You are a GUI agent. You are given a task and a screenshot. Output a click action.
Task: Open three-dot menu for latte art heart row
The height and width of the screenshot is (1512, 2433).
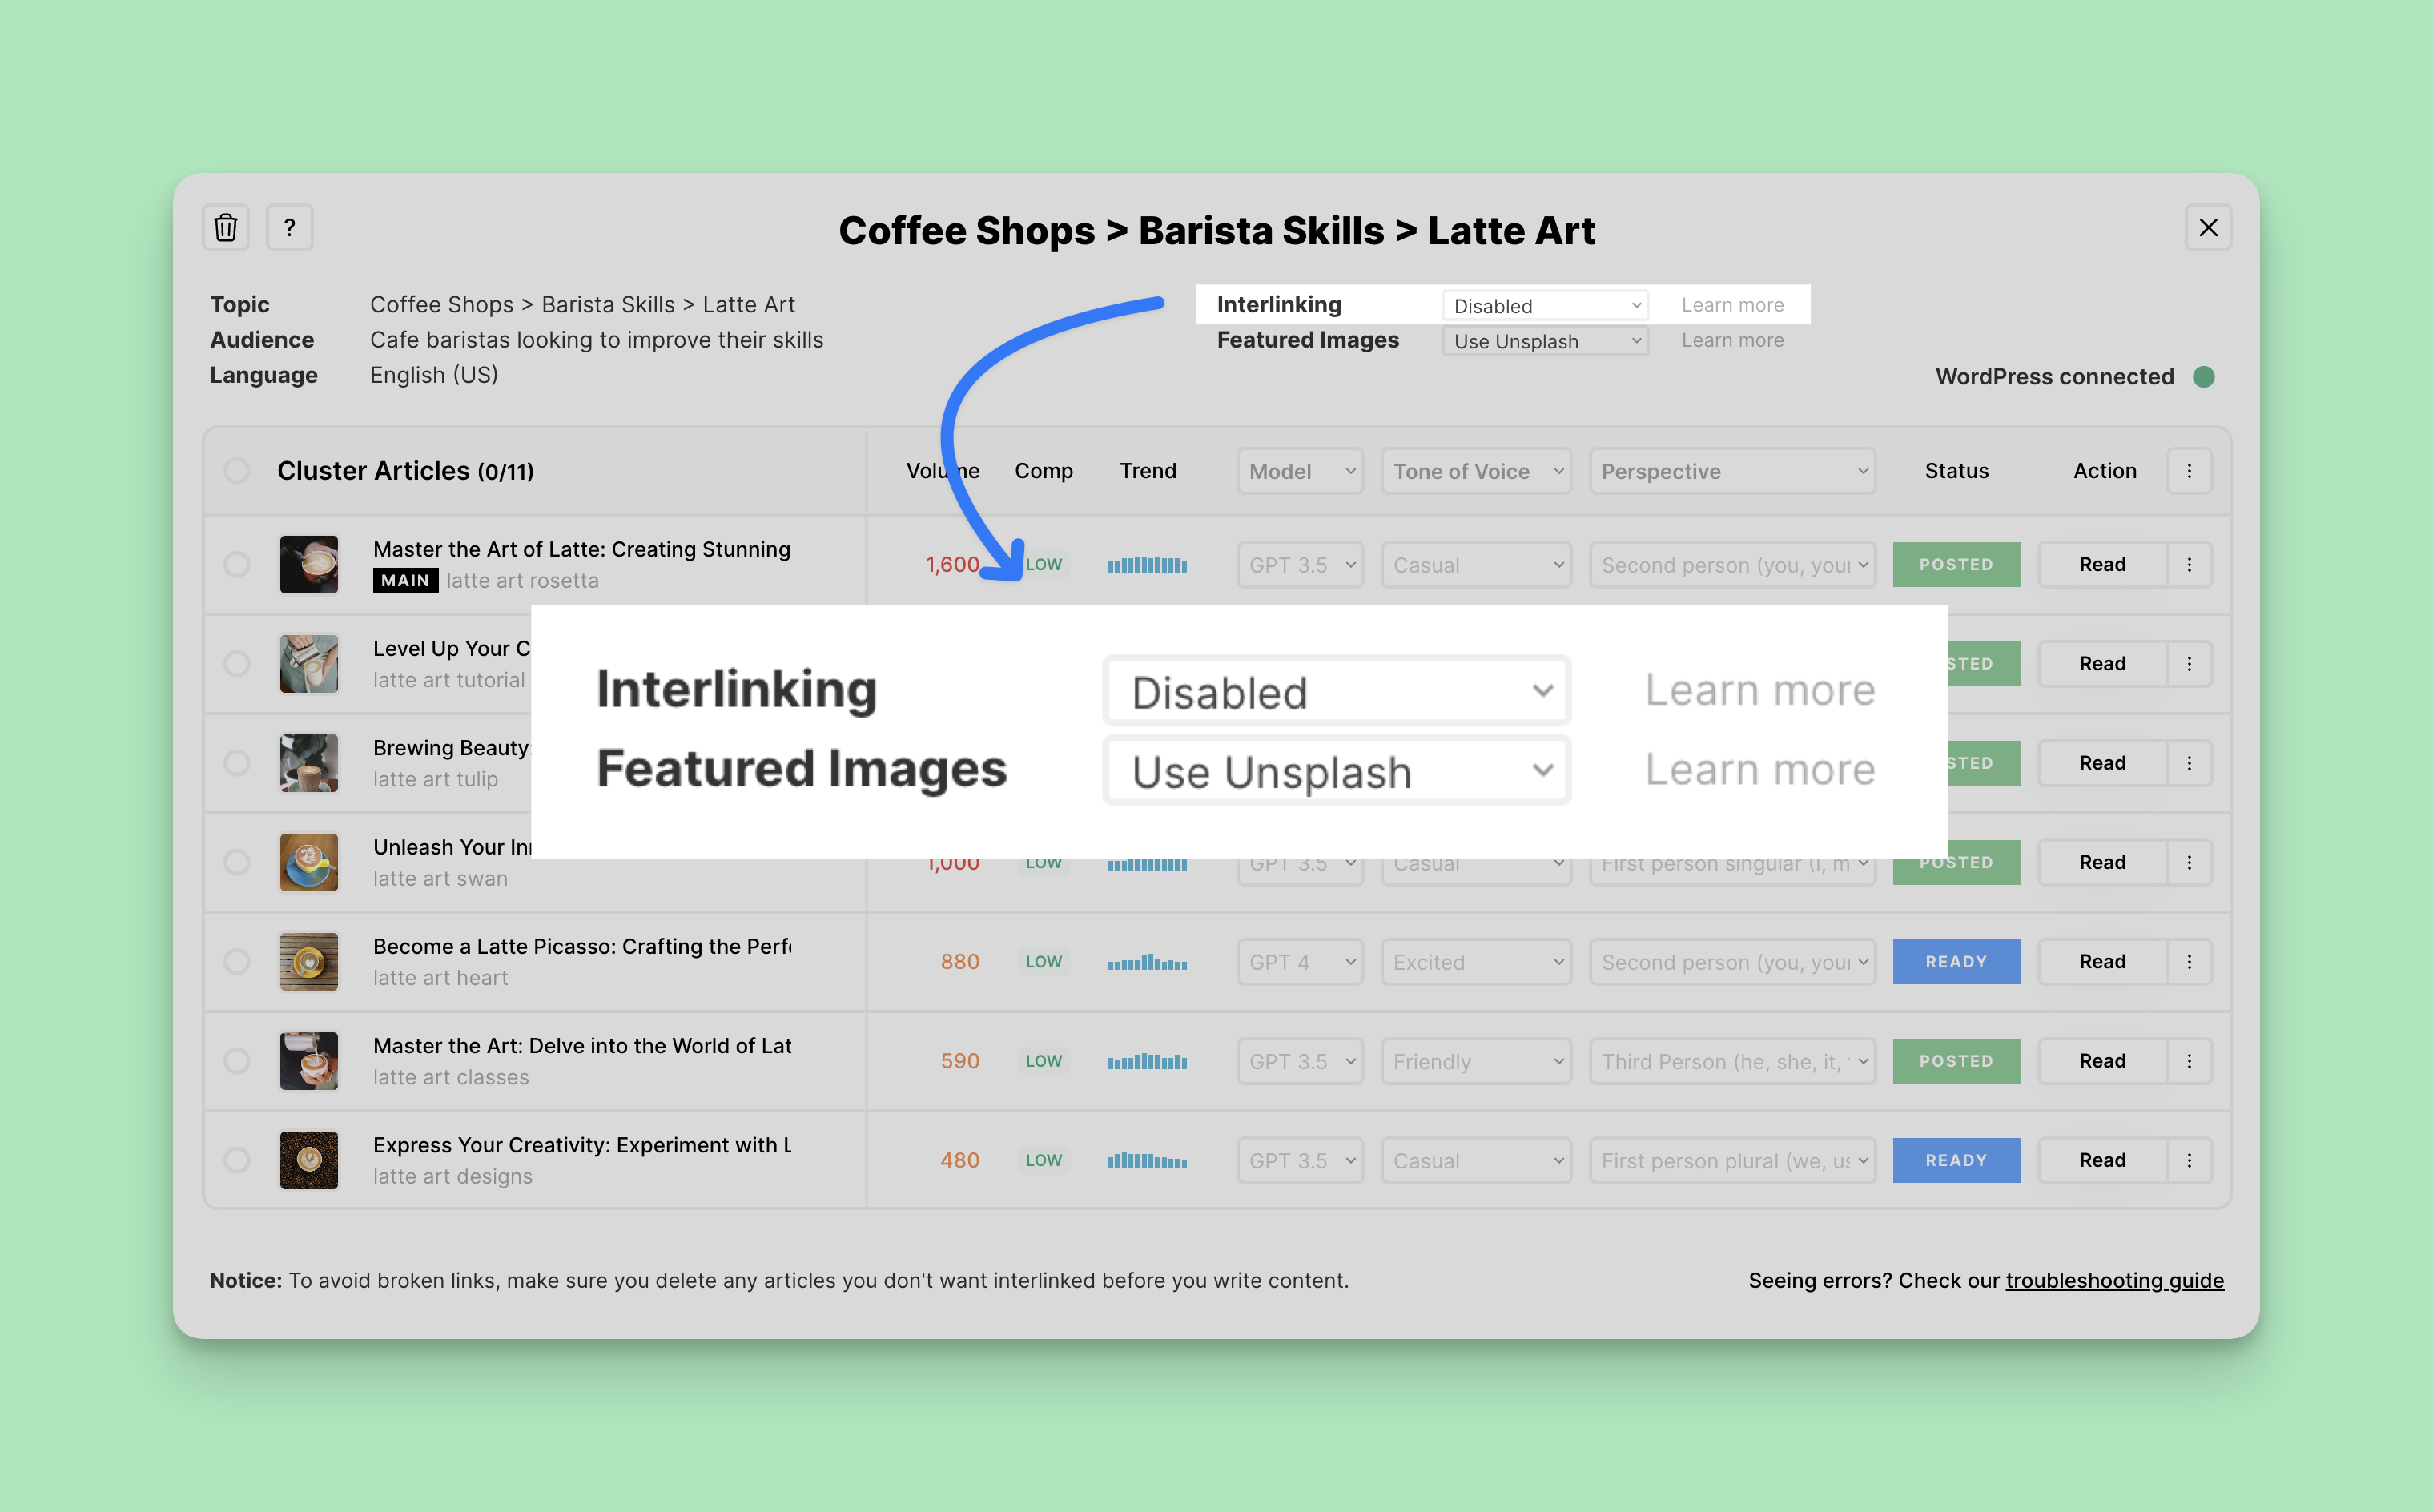(2189, 962)
